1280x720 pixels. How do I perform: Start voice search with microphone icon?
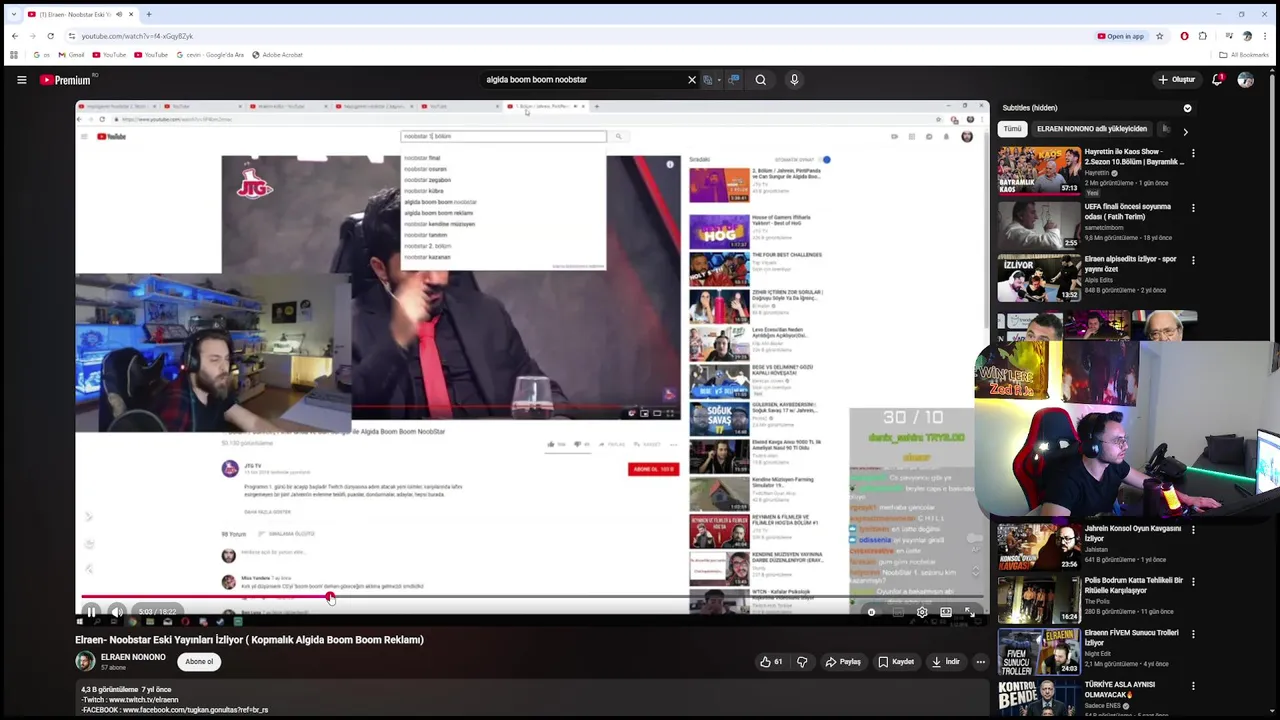[794, 80]
